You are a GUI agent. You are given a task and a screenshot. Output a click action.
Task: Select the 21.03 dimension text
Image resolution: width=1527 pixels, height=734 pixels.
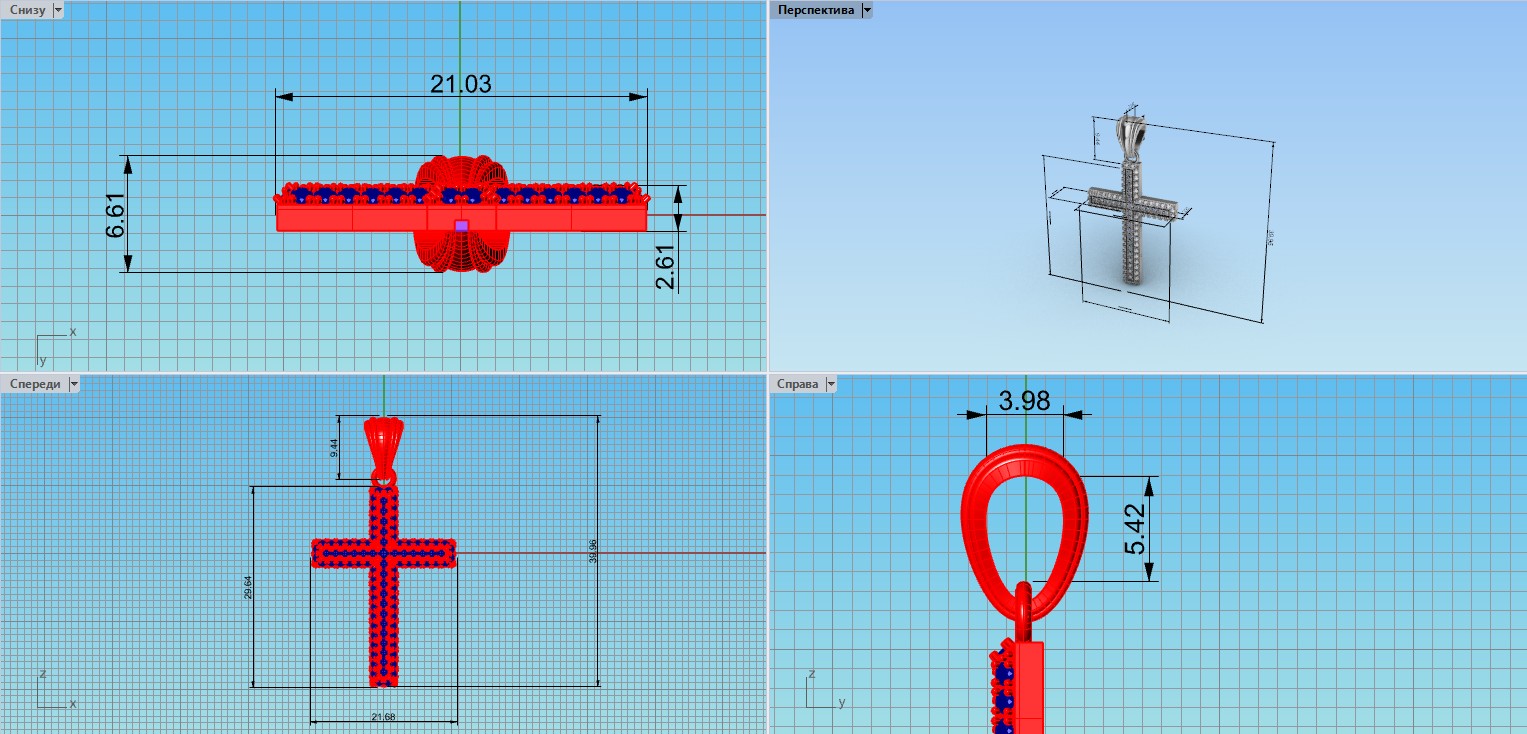pyautogui.click(x=461, y=85)
